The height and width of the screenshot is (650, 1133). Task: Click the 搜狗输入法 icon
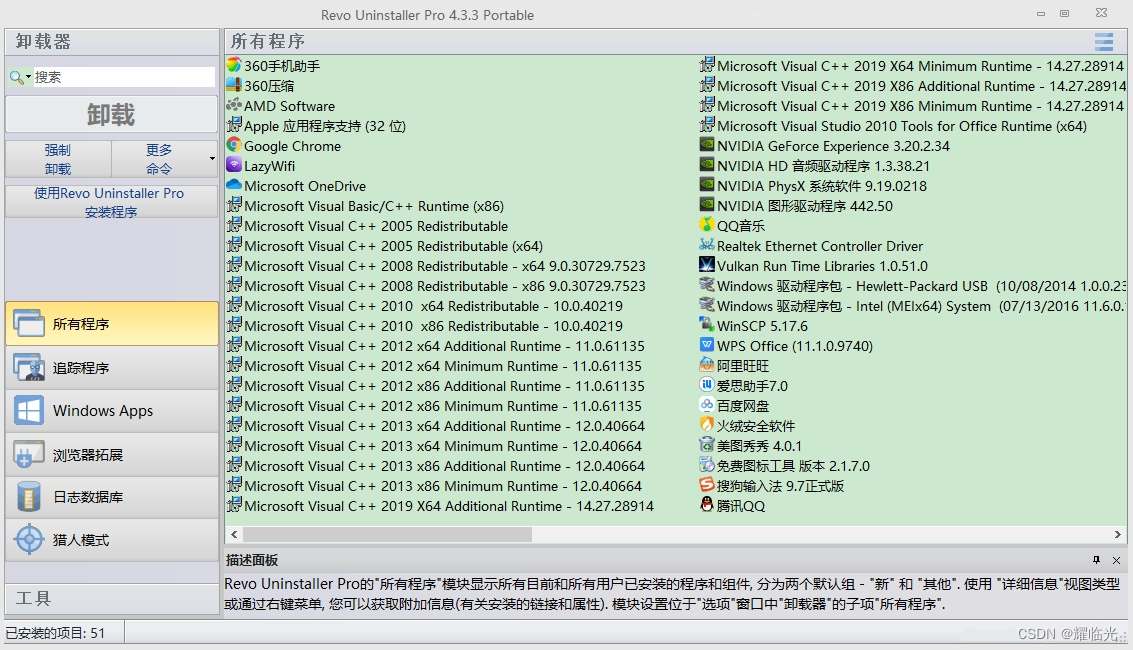pos(707,485)
